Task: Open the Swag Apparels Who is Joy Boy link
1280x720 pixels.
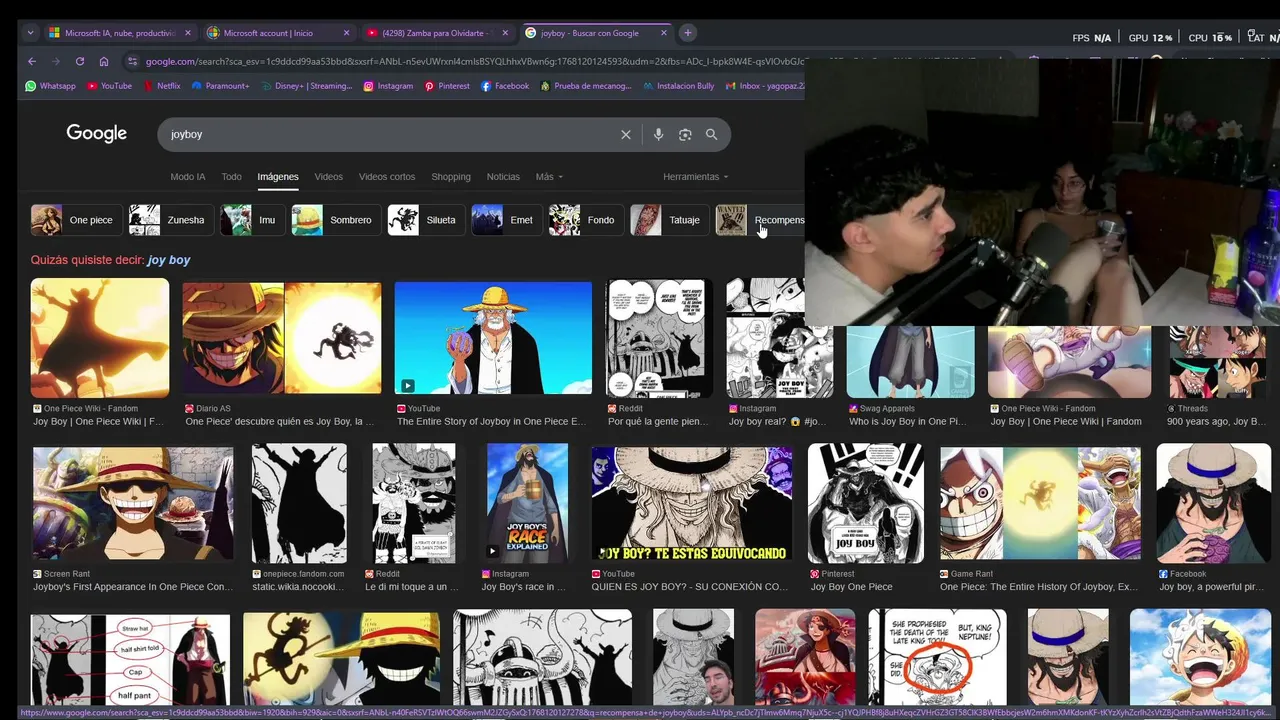Action: coord(907,421)
